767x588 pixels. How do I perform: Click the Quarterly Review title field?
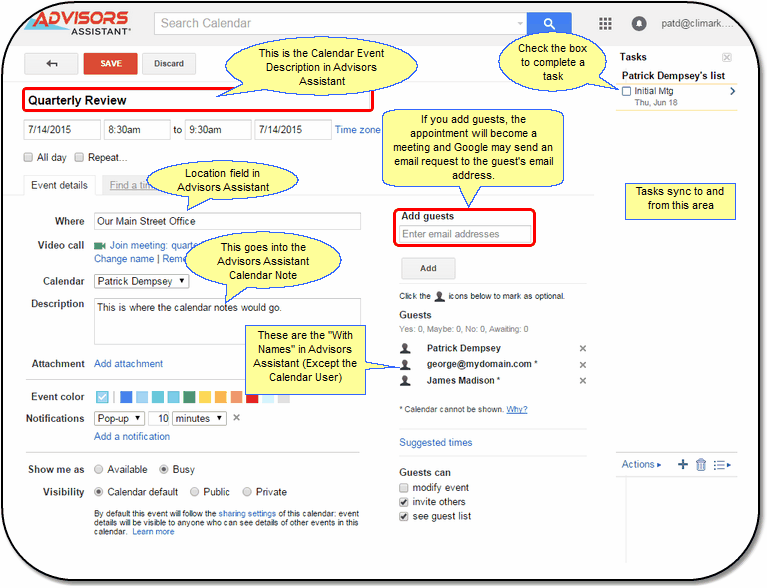tap(198, 100)
